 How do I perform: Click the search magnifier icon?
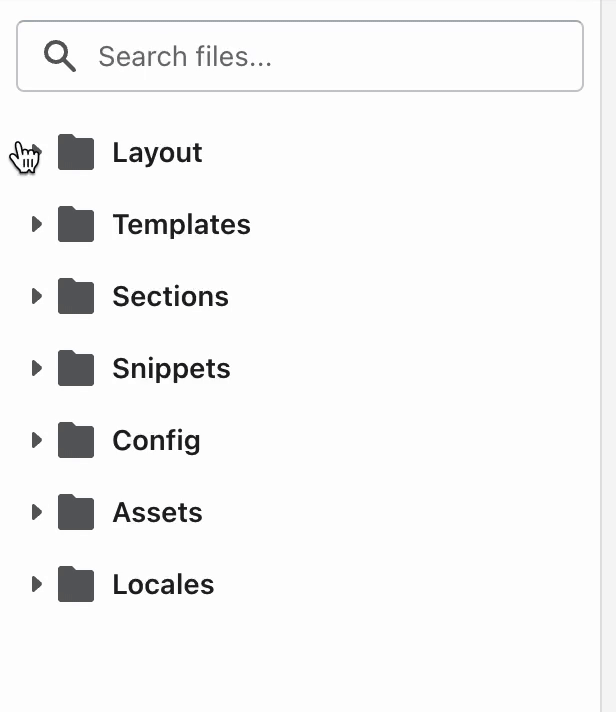tap(60, 57)
